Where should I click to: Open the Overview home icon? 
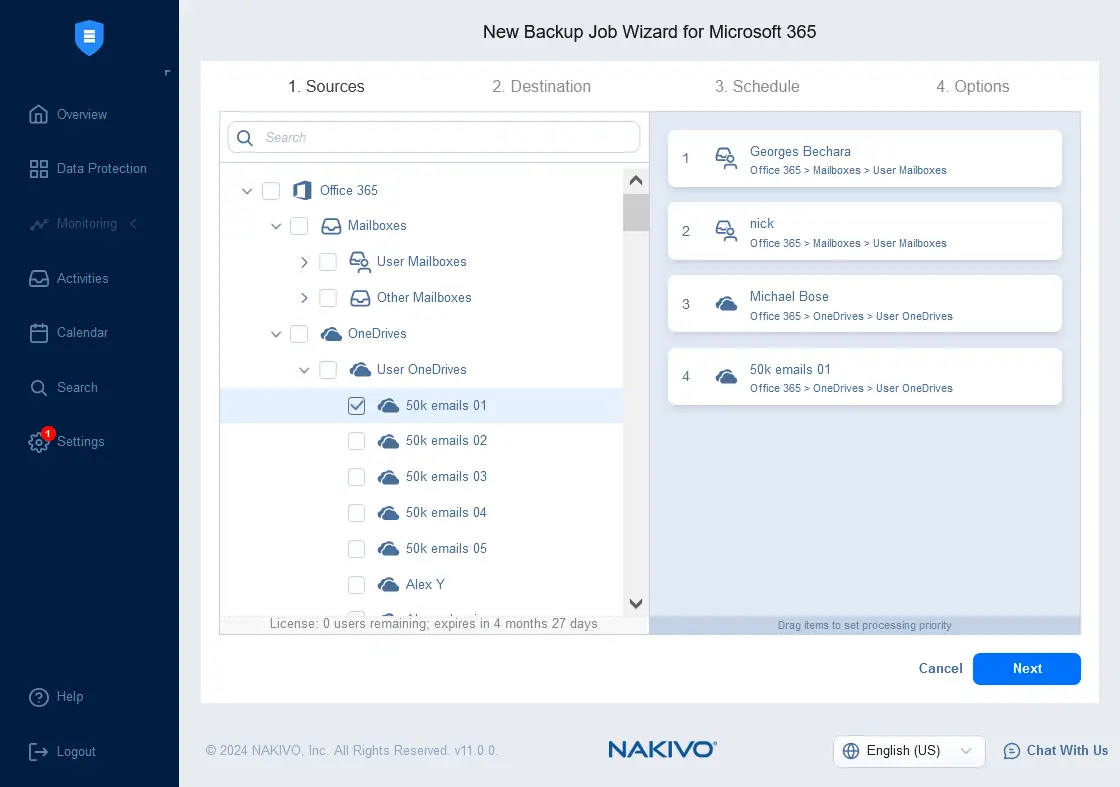coord(39,114)
